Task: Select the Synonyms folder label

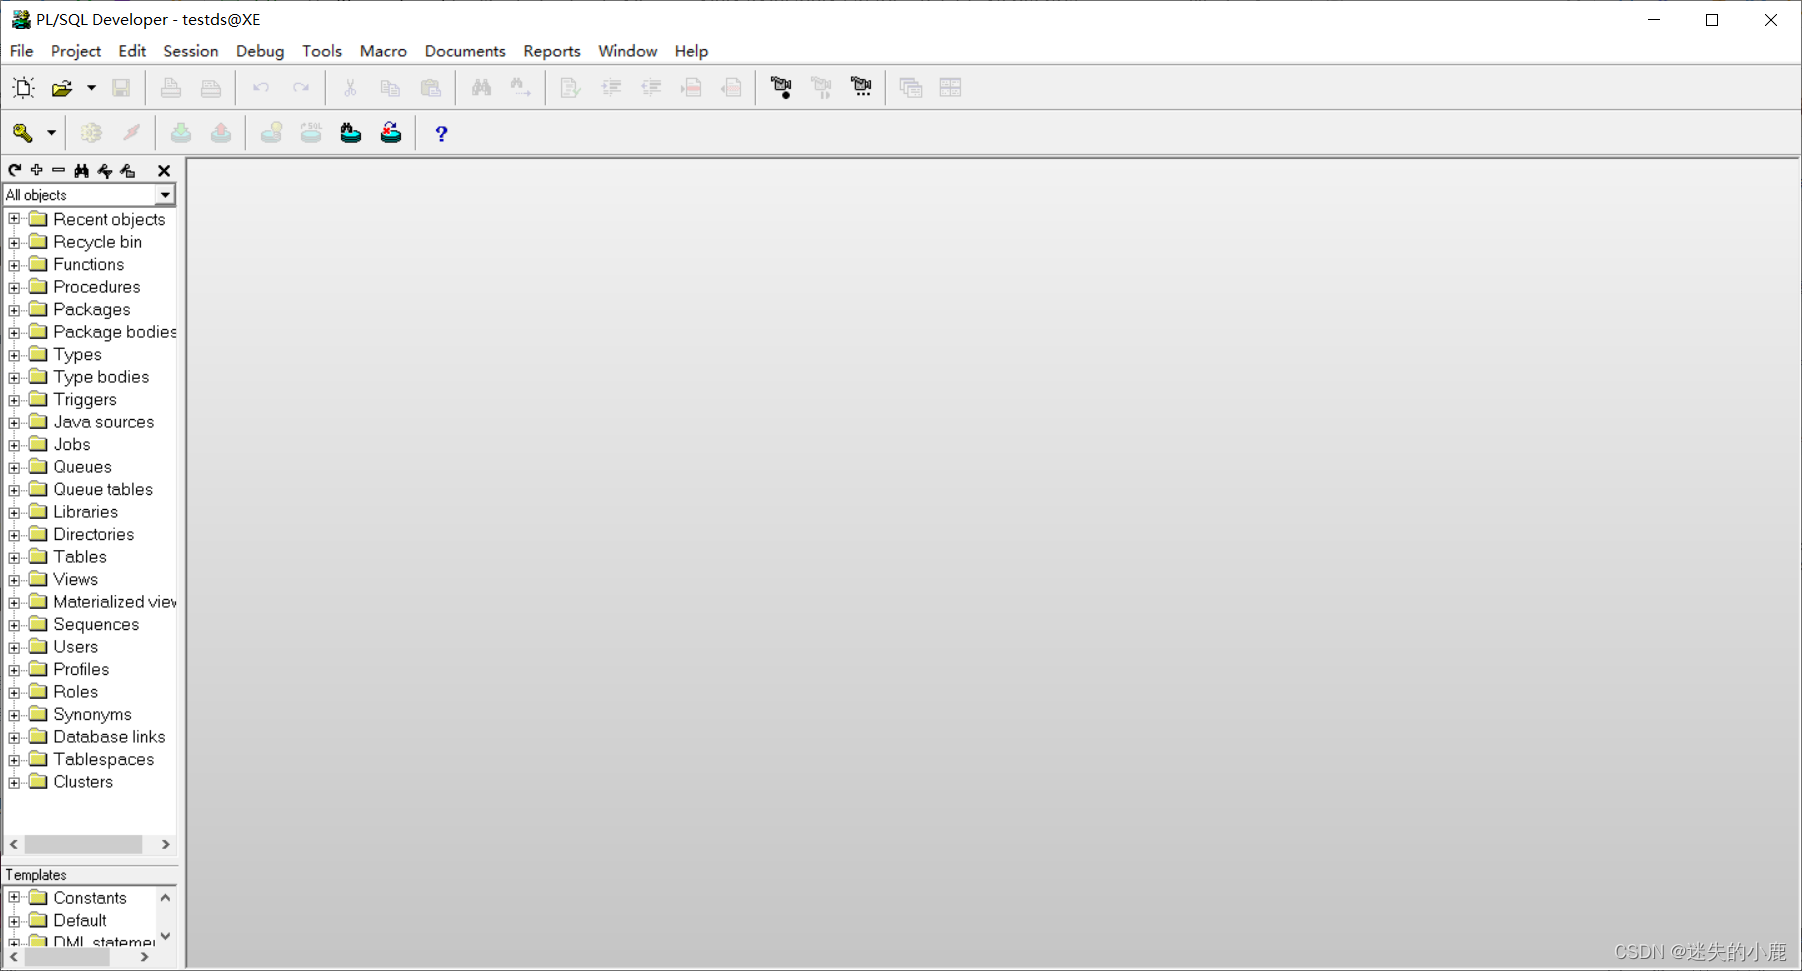Action: pyautogui.click(x=92, y=715)
